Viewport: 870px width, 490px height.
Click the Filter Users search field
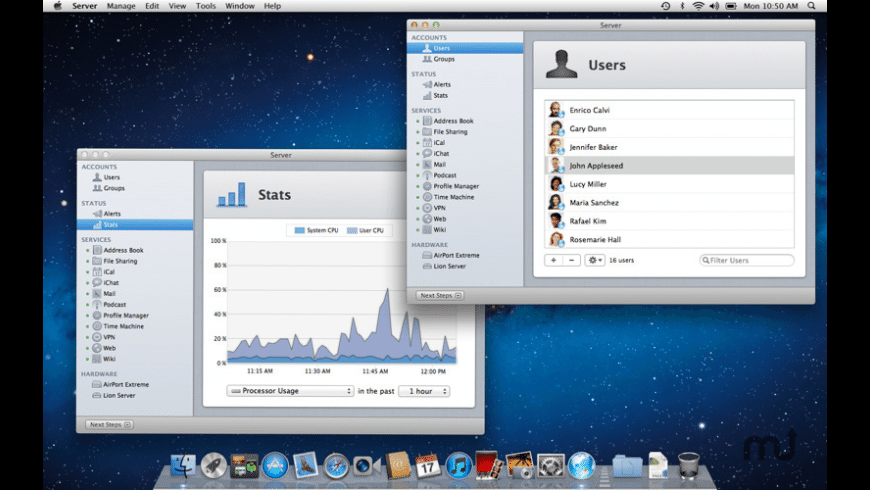(750, 260)
